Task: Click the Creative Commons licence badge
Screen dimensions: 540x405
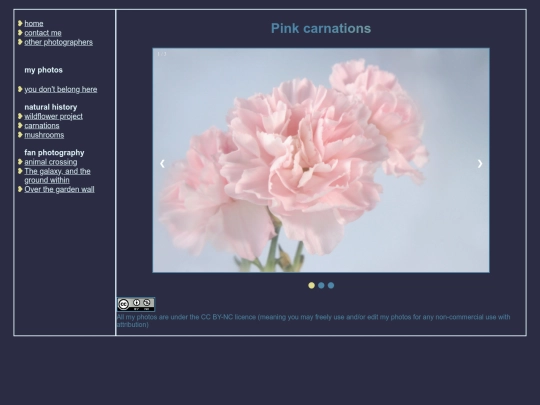Action: [136, 304]
